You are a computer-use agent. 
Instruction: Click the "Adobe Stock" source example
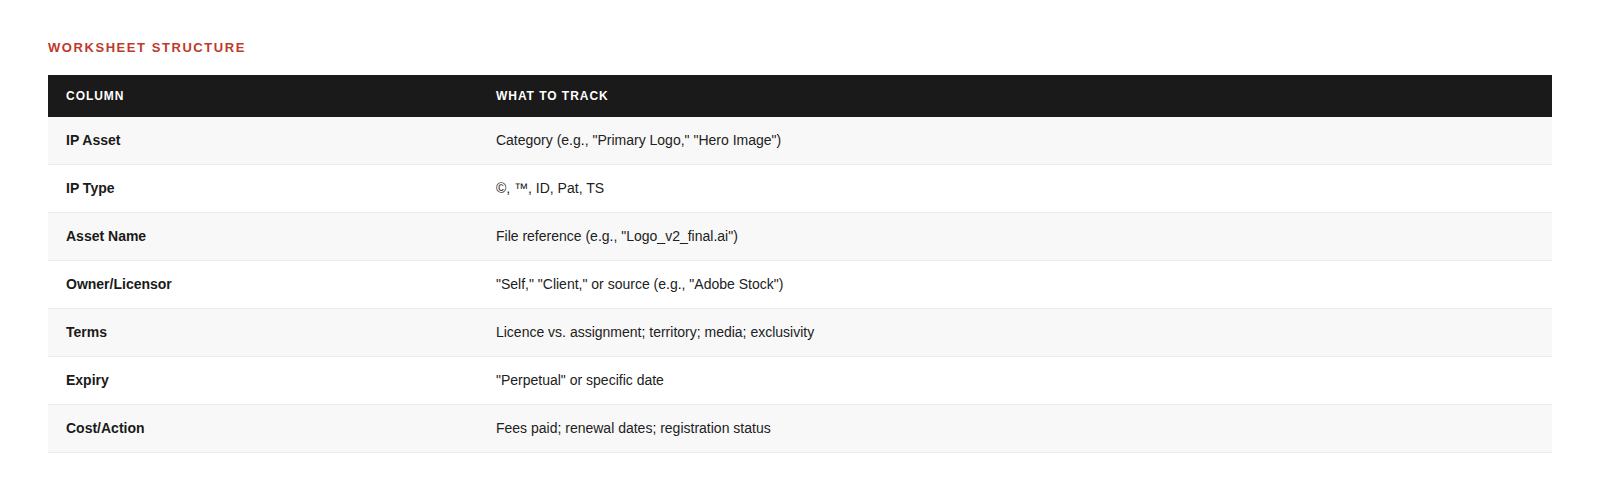tap(734, 285)
